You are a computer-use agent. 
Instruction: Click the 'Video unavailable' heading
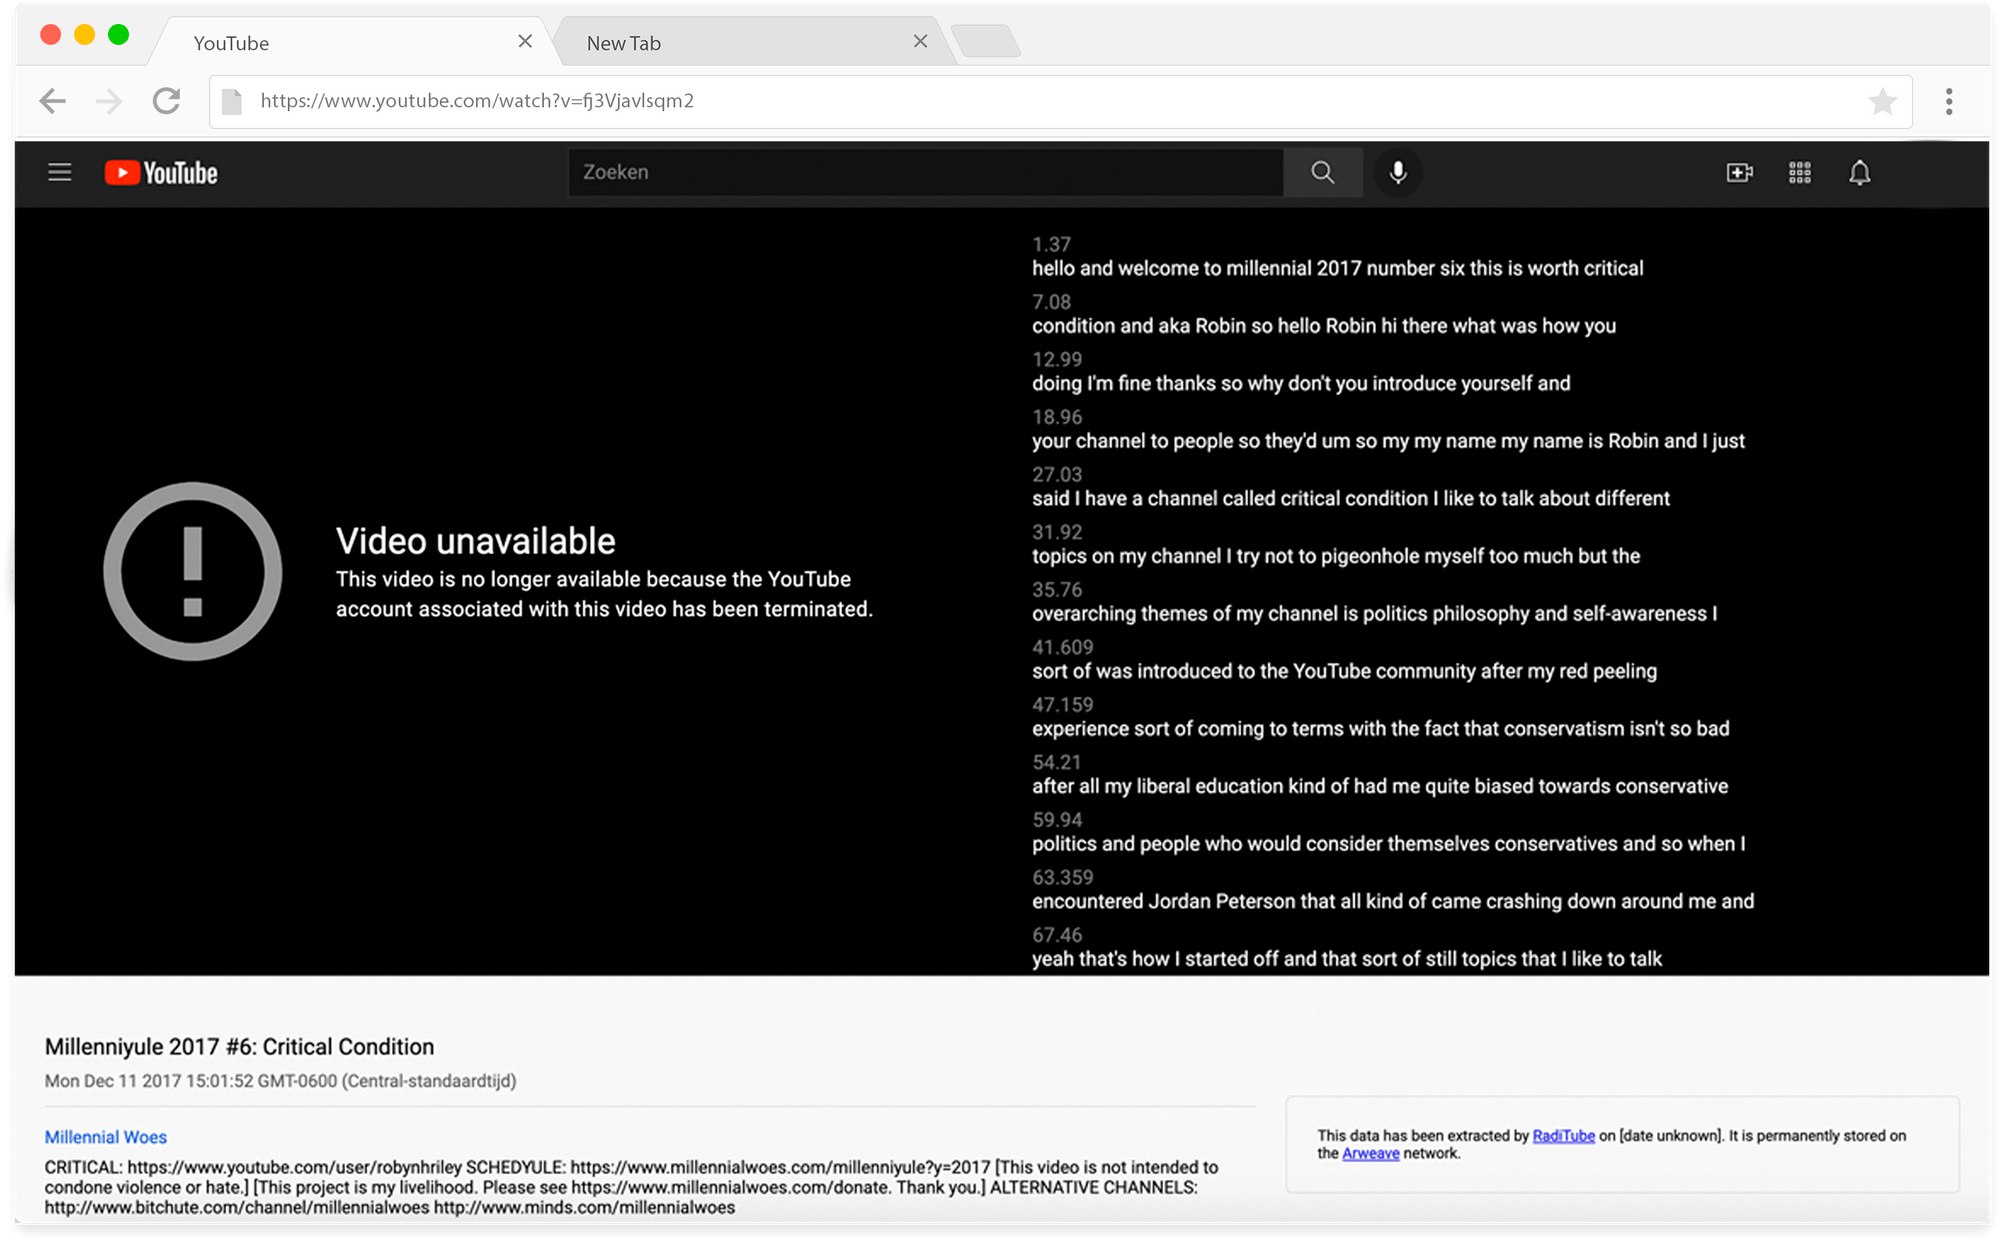pos(475,541)
